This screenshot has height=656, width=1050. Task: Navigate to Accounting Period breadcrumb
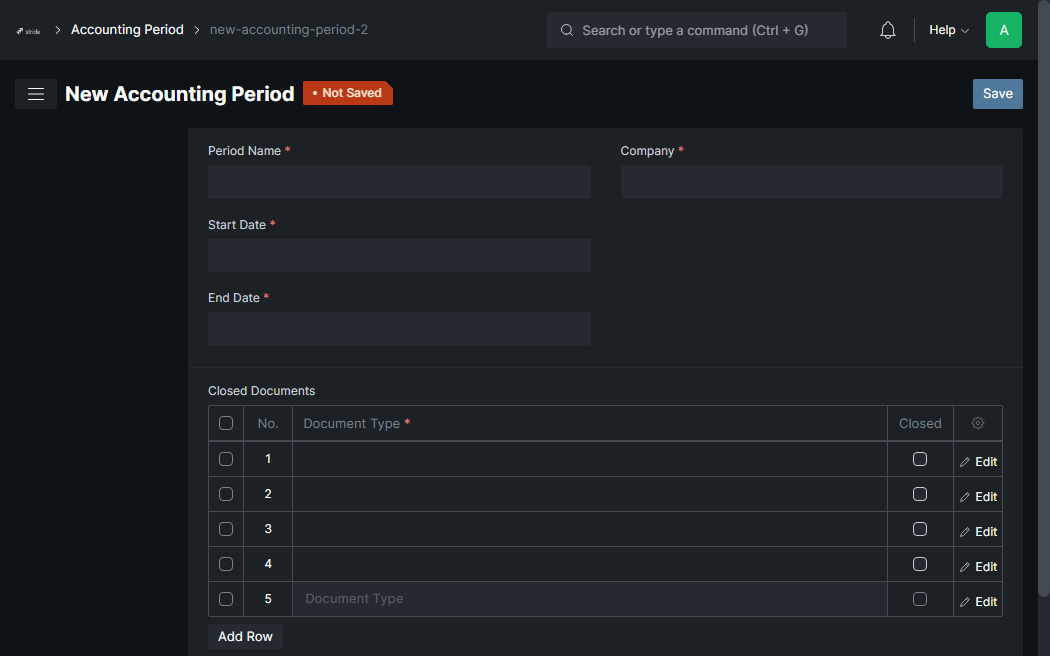point(127,29)
